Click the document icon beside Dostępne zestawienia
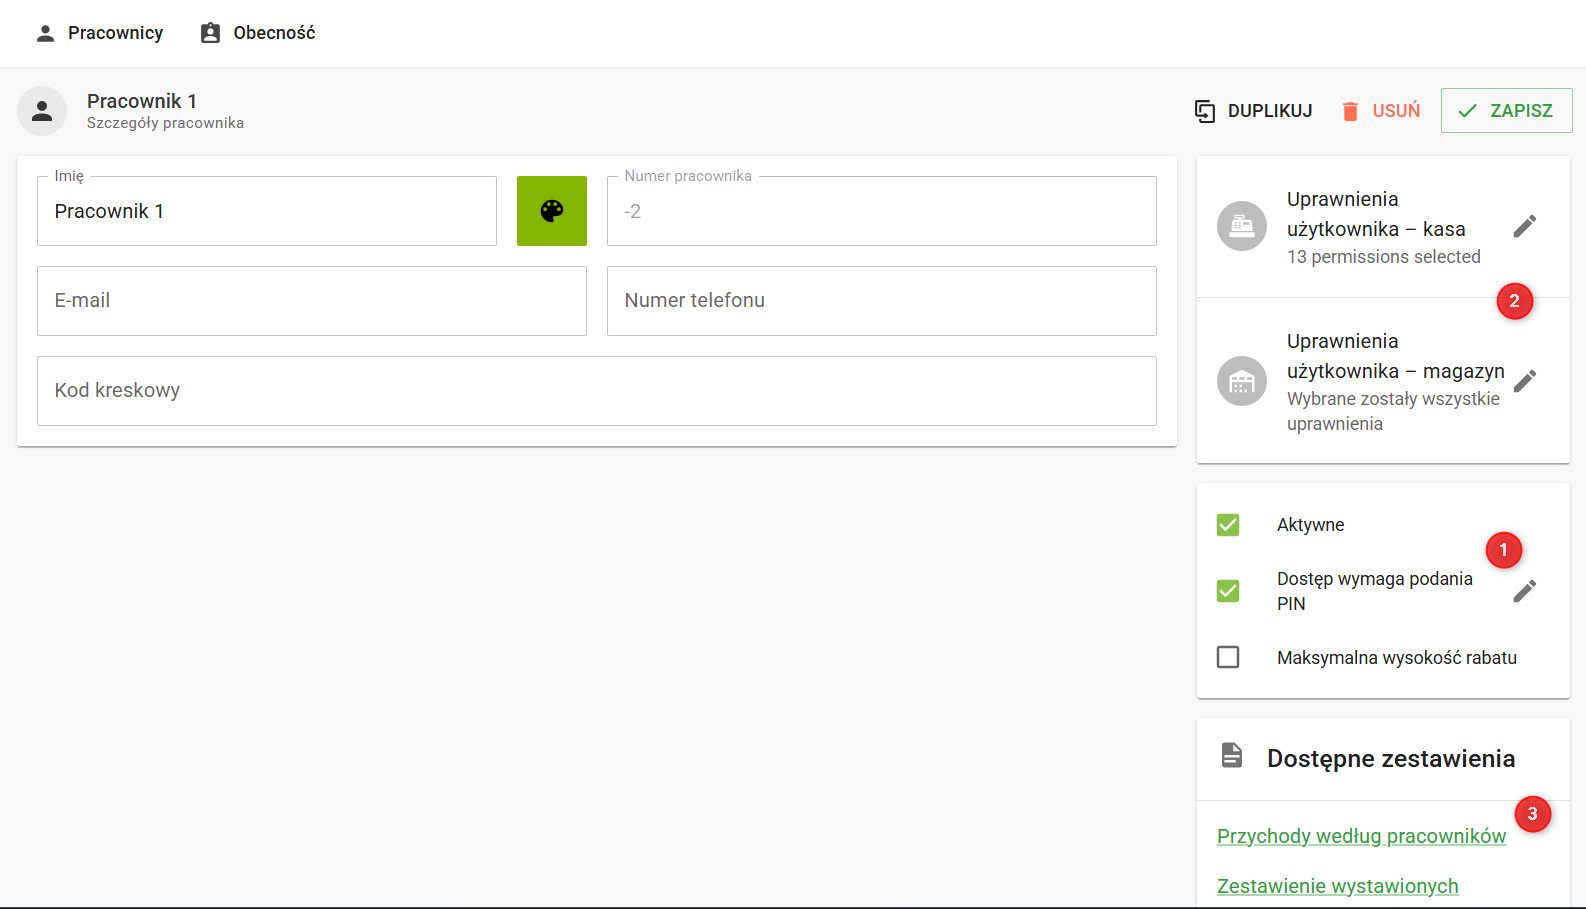Screen dimensions: 1586x909 [x=1232, y=756]
